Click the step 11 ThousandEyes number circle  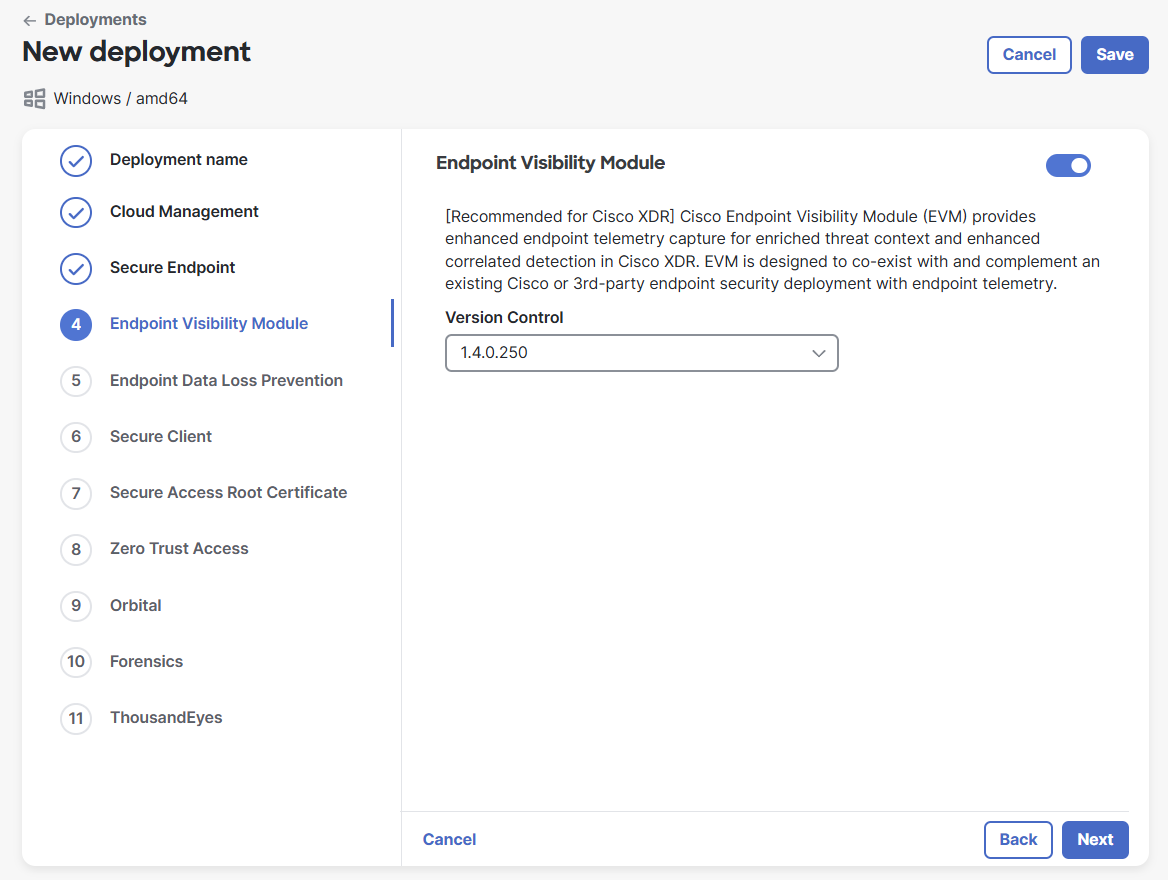(76, 718)
